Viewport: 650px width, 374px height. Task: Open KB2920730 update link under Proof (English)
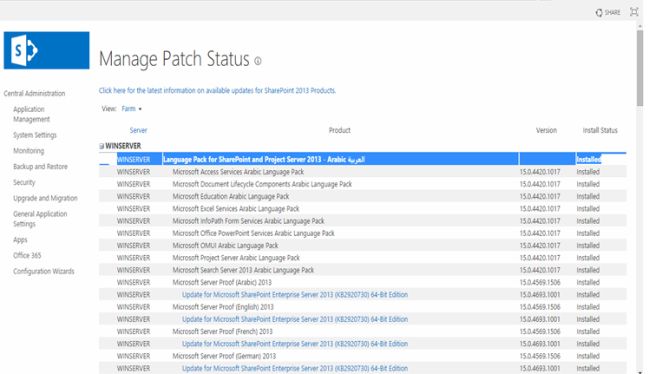pyautogui.click(x=295, y=319)
